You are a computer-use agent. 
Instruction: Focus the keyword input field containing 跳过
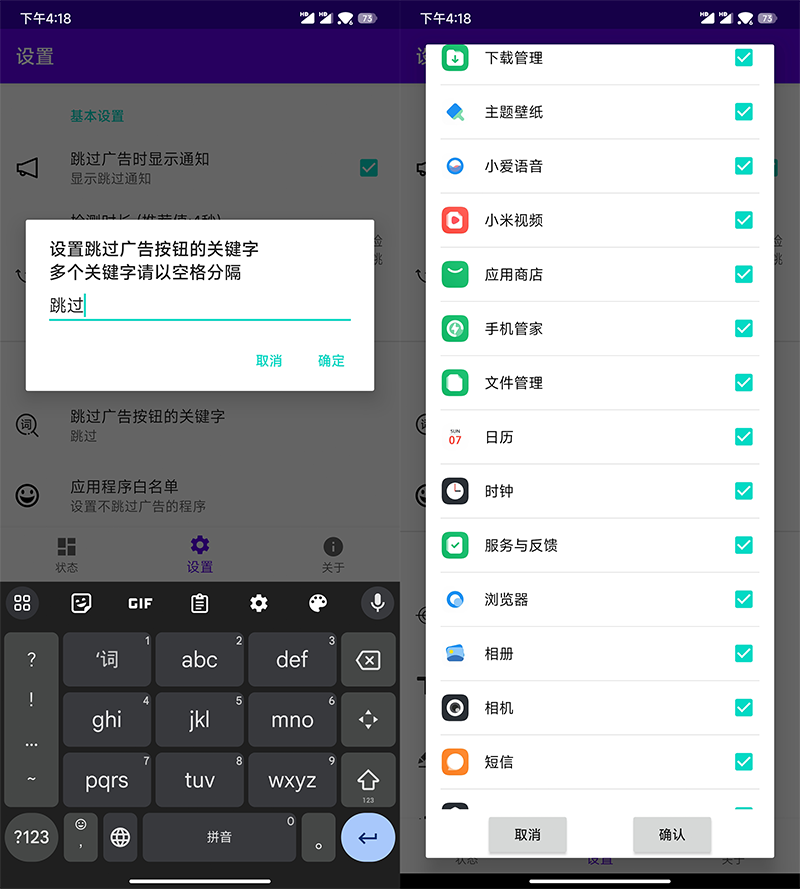click(x=200, y=306)
